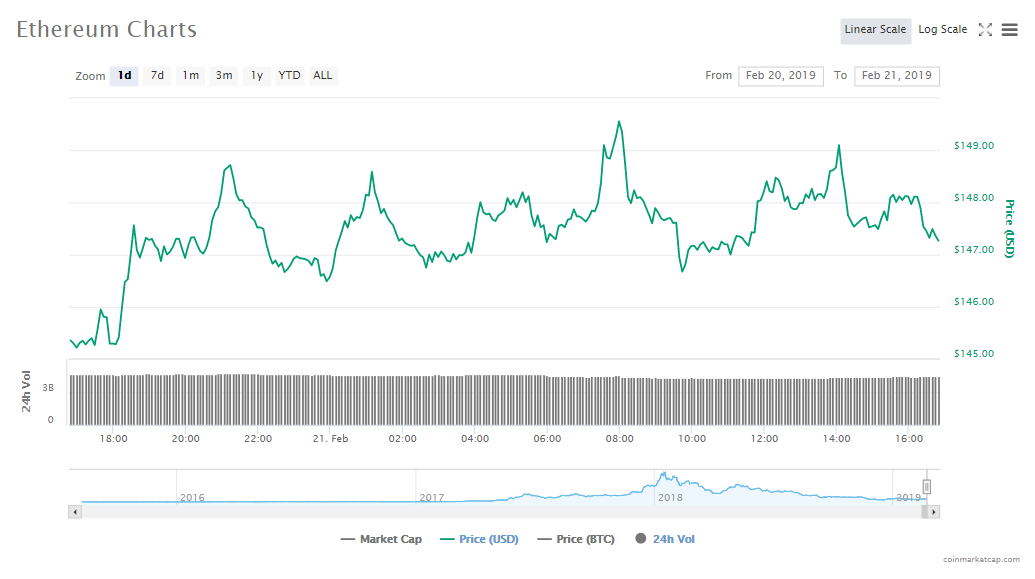This screenshot has width=1035, height=579.
Task: Click the navigator scroll left arrow
Action: click(74, 512)
